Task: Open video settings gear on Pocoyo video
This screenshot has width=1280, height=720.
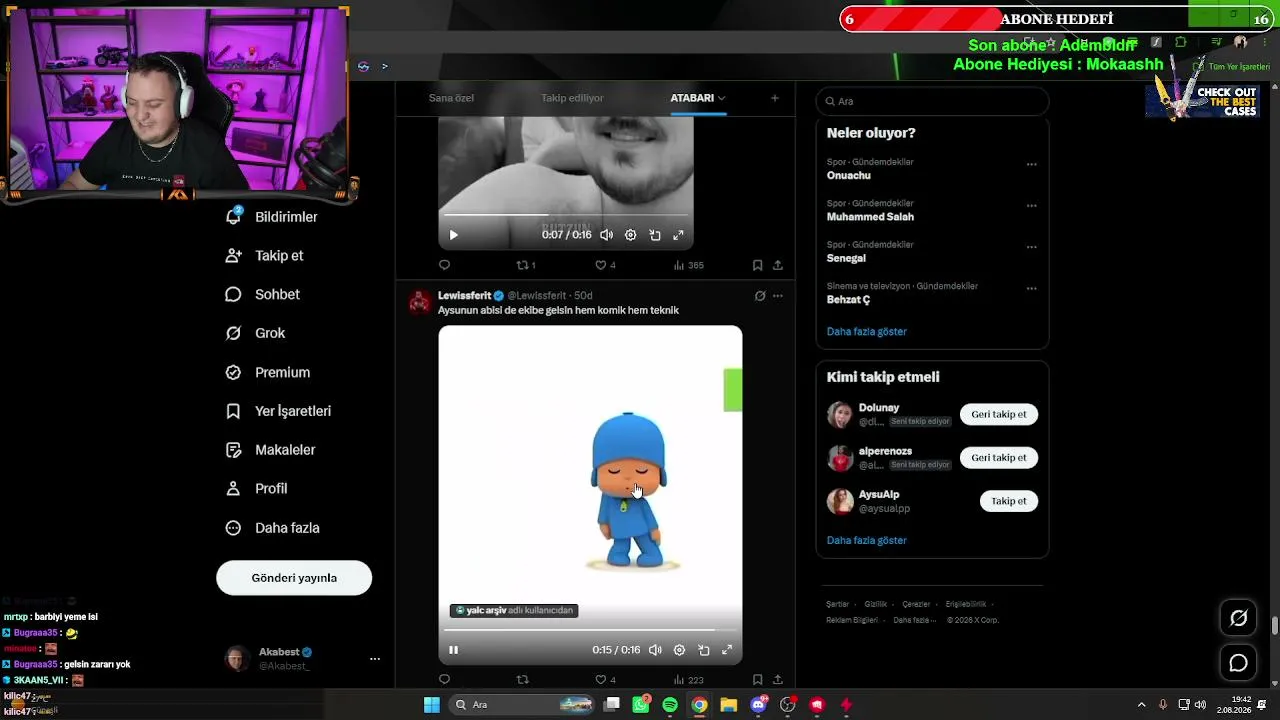Action: (679, 650)
